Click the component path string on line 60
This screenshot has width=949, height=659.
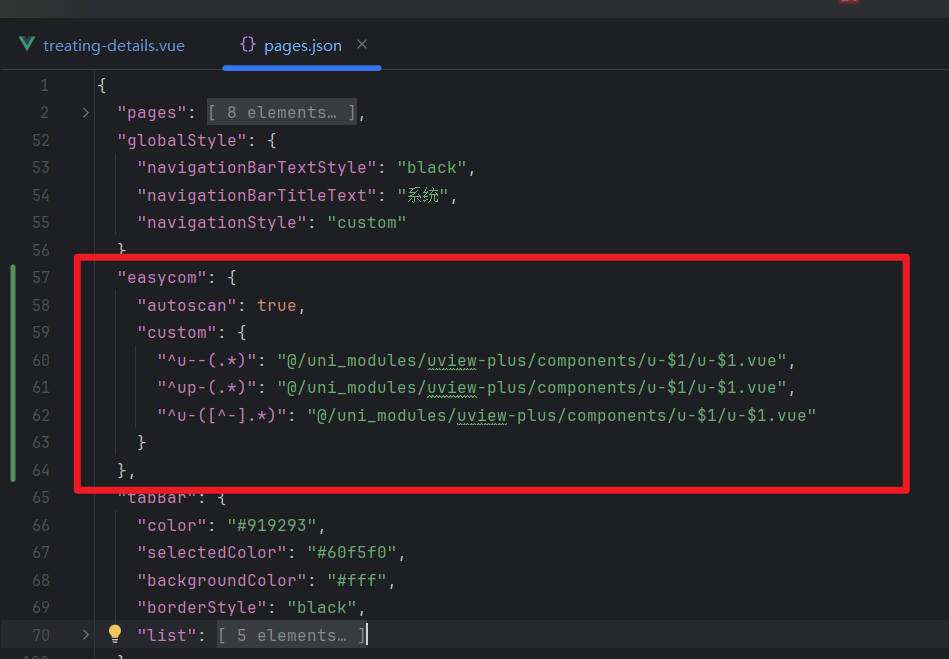pyautogui.click(x=531, y=361)
